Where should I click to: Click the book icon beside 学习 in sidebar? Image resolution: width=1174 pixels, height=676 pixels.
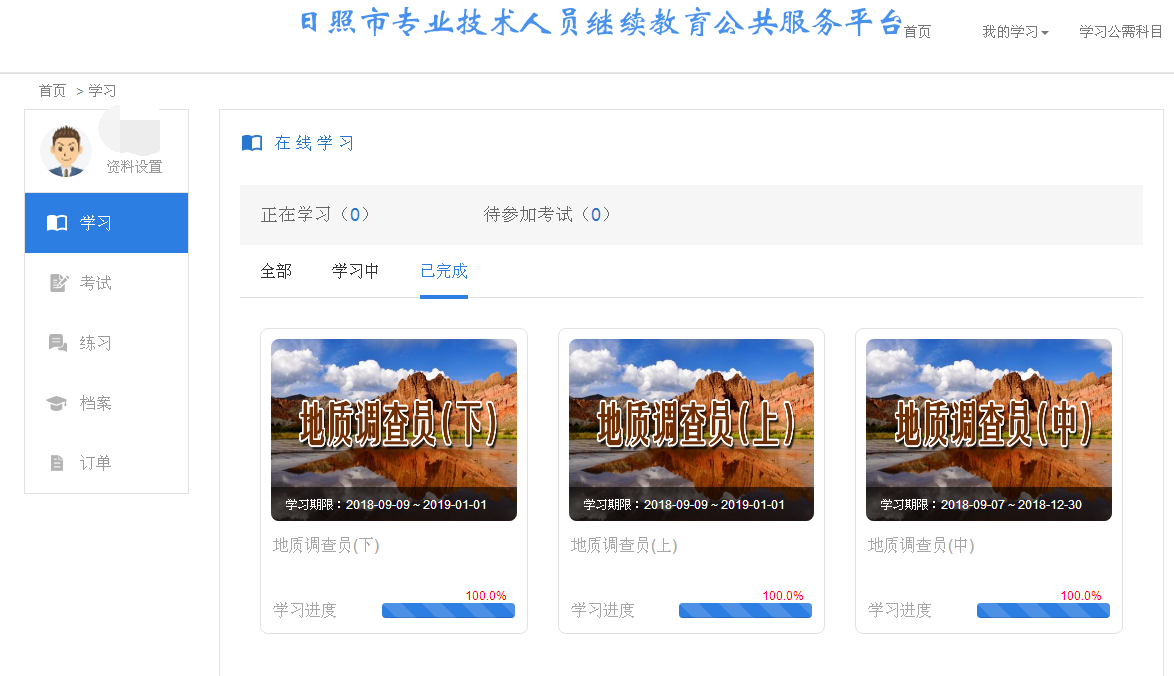(x=57, y=223)
